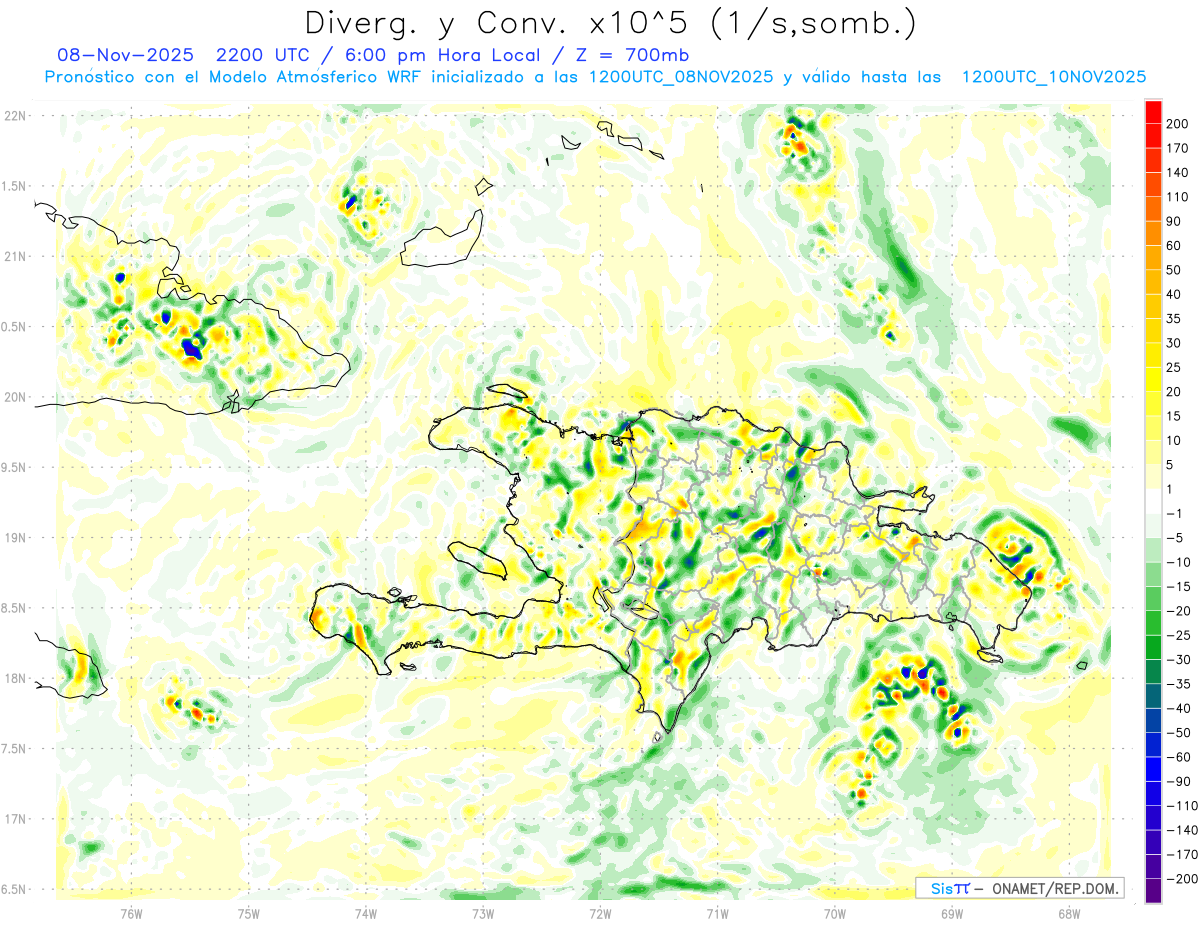This screenshot has height=927, width=1200.
Task: Click the "8.5N" latitude label
Action: click(14, 608)
